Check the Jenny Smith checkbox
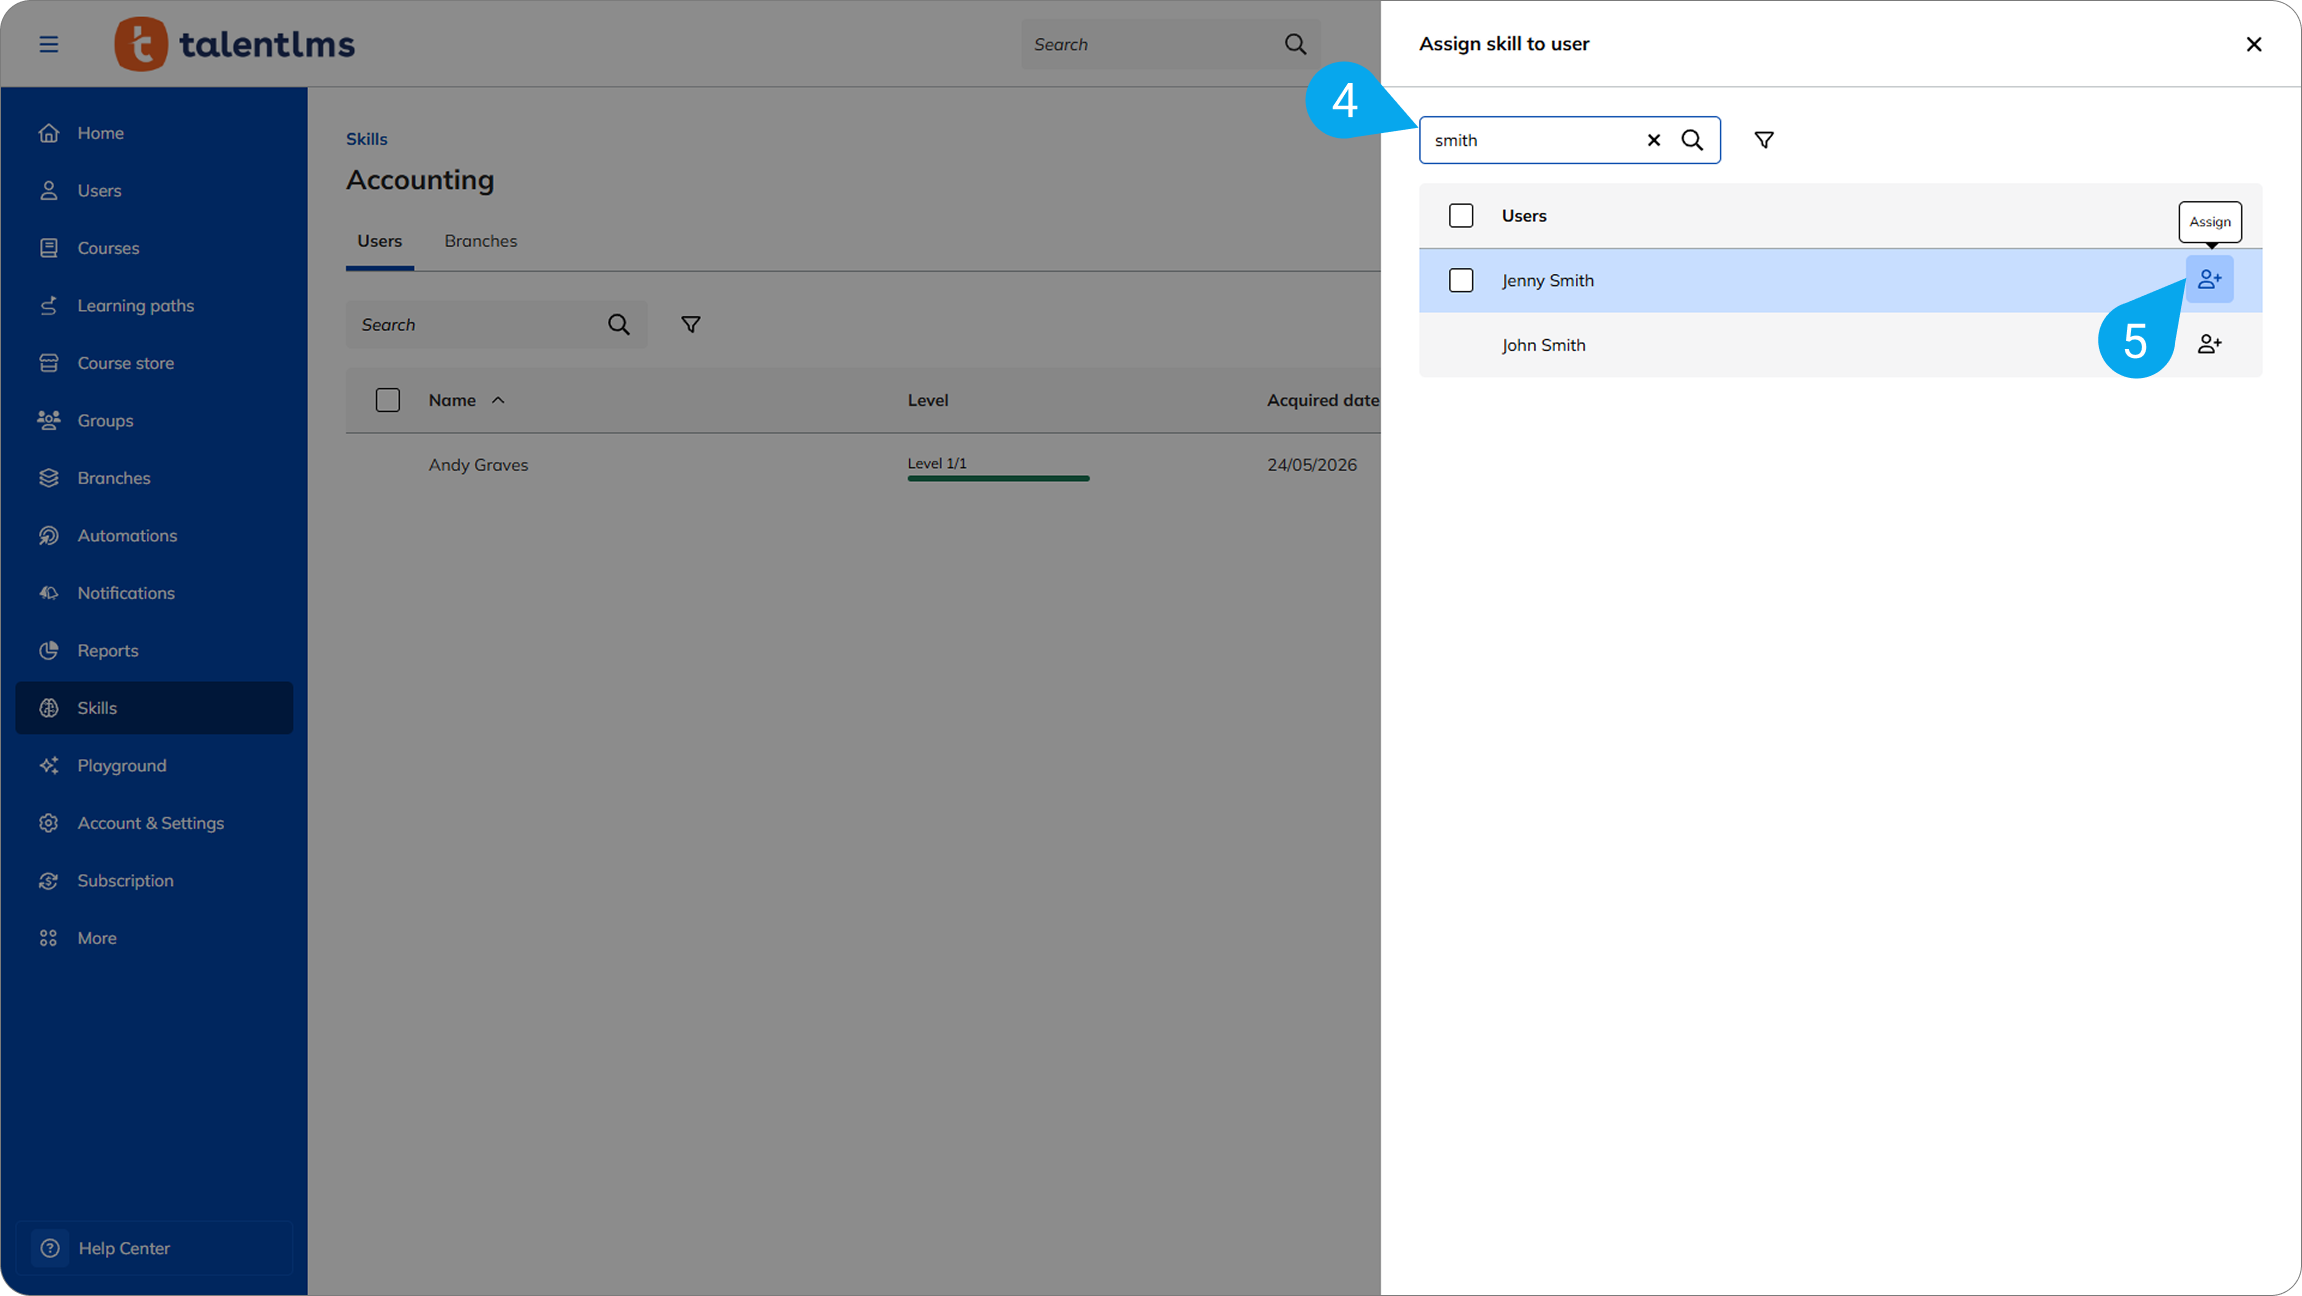This screenshot has height=1296, width=2302. 1461,280
